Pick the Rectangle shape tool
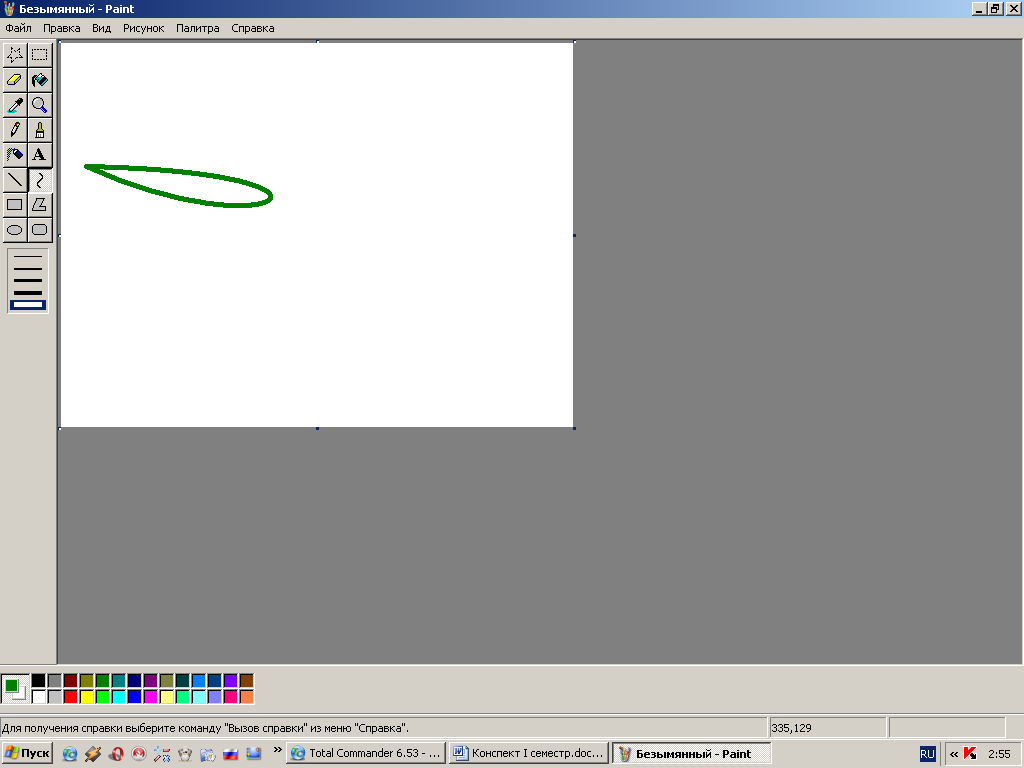The width and height of the screenshot is (1024, 768). (x=14, y=204)
